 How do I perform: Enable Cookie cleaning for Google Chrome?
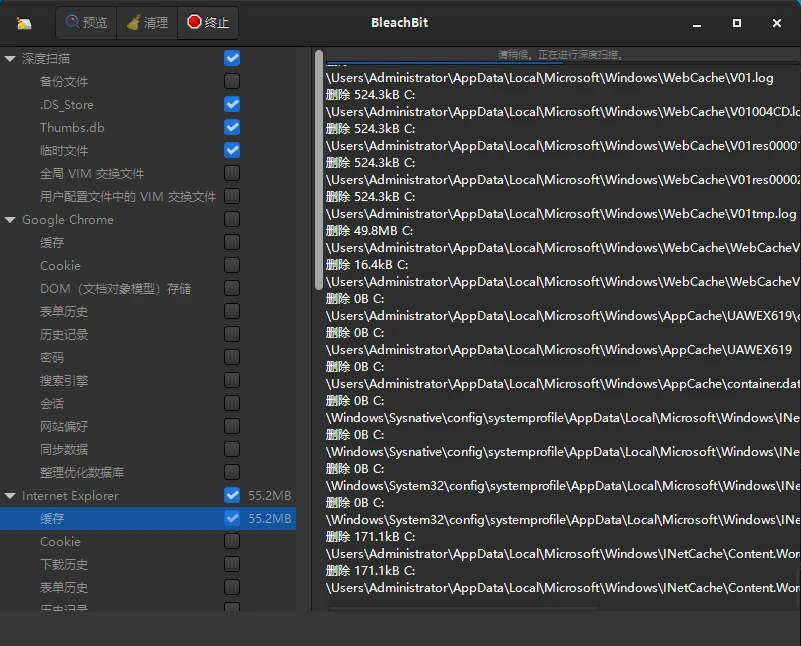pos(232,265)
